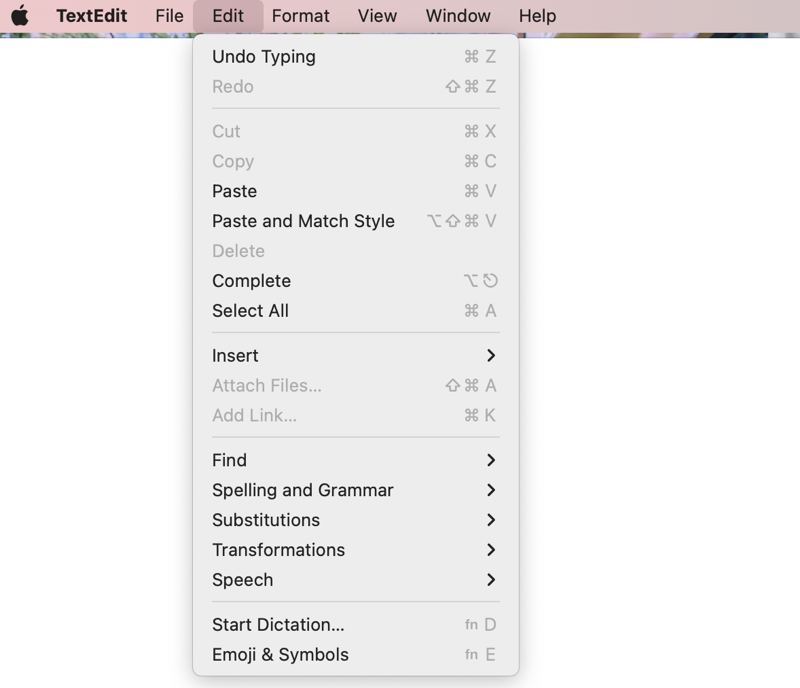Open the Format menu
The width and height of the screenshot is (800, 688).
[300, 16]
